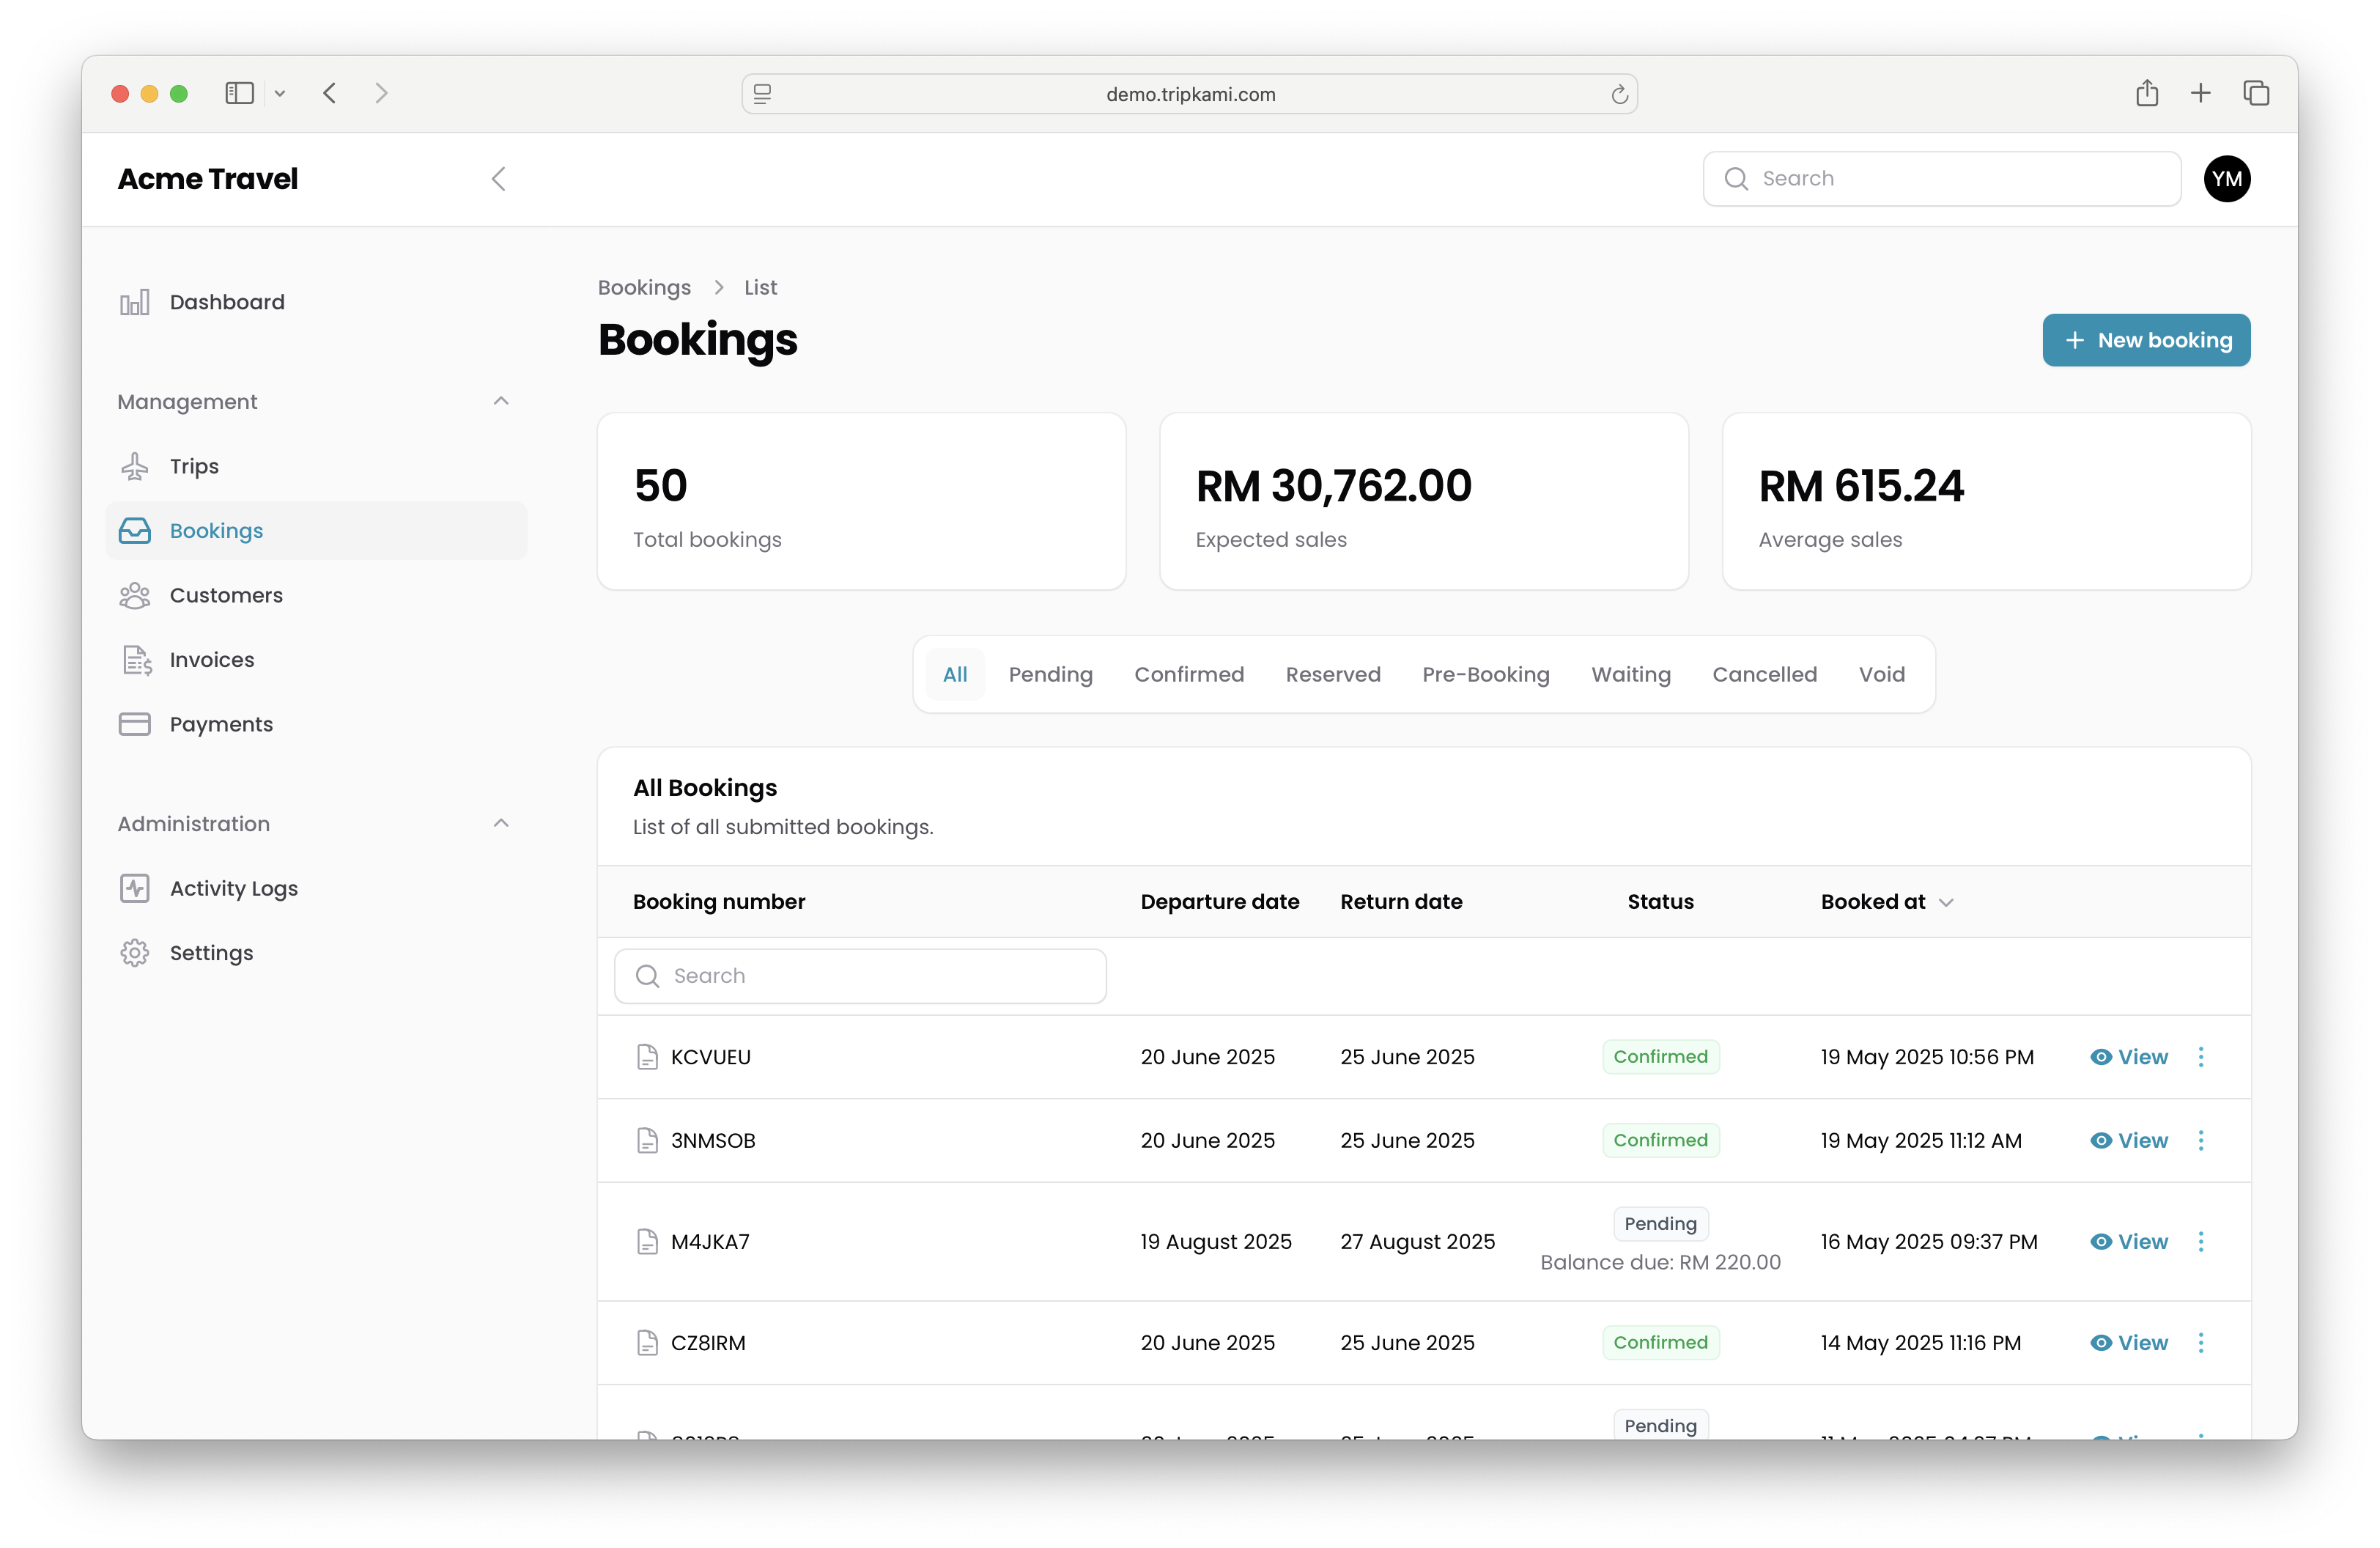This screenshot has height=1548, width=2380.
Task: Open the Dashboard panel icon
Action: [x=135, y=301]
